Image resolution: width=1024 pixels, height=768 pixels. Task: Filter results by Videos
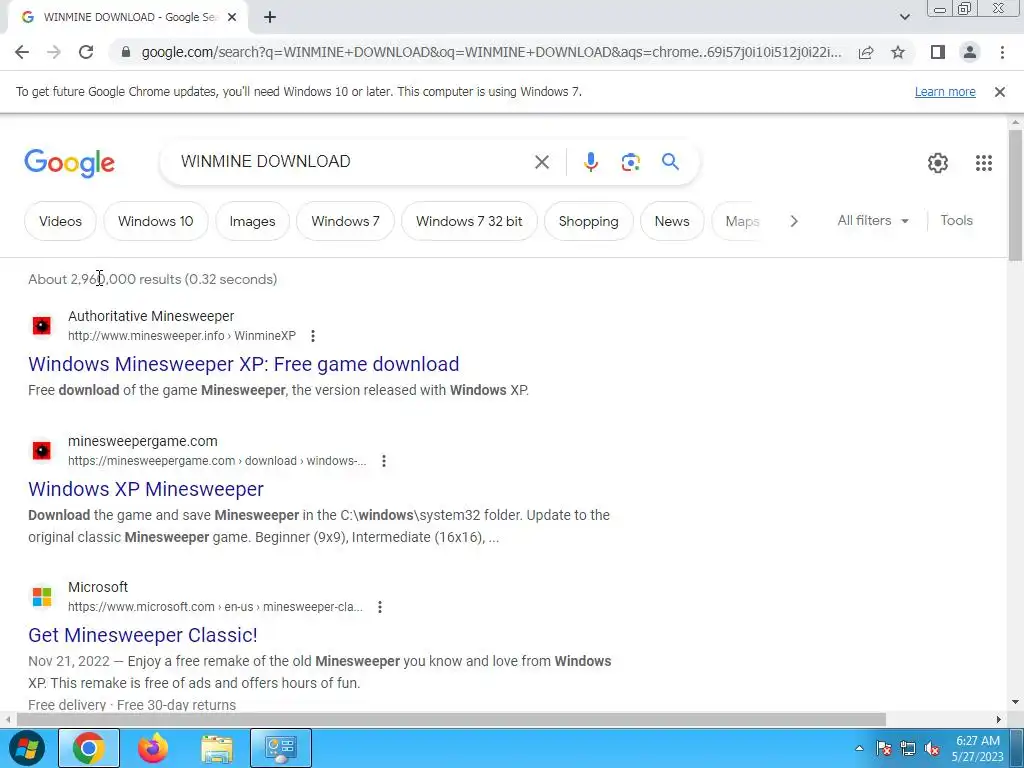(x=60, y=221)
